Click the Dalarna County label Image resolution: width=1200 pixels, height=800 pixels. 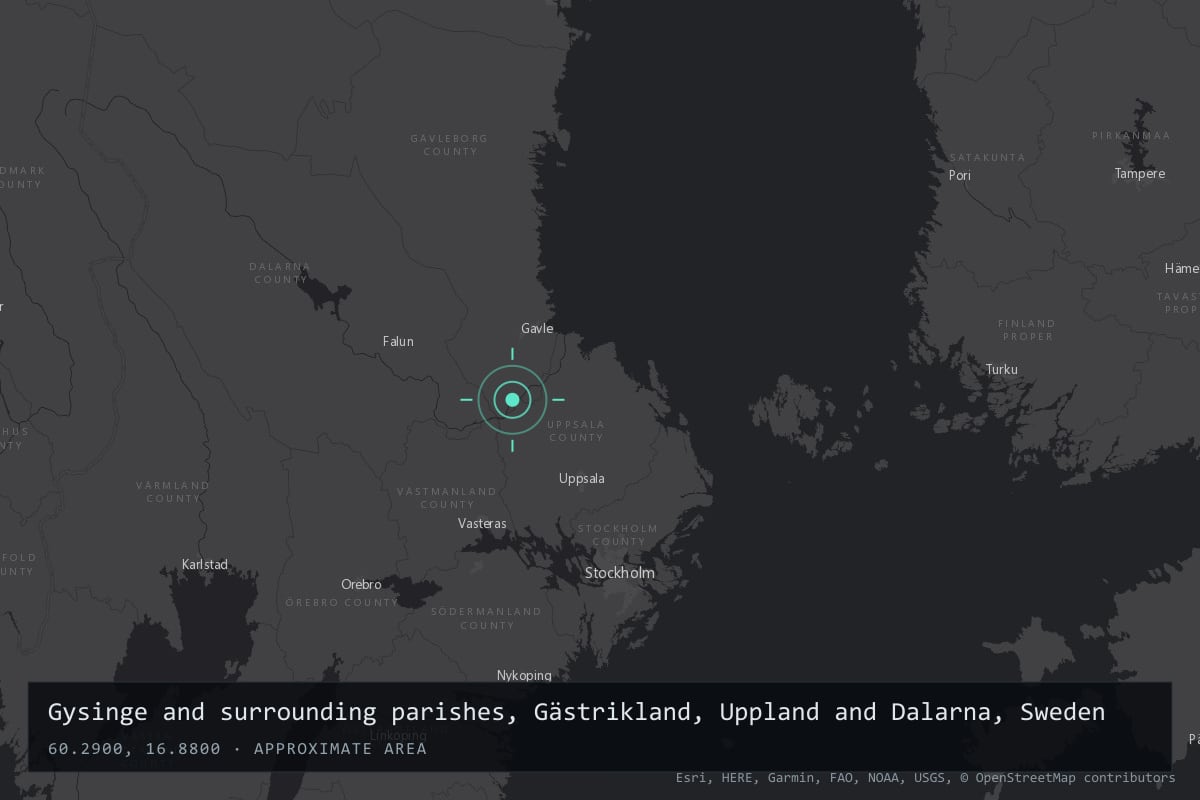(280, 273)
